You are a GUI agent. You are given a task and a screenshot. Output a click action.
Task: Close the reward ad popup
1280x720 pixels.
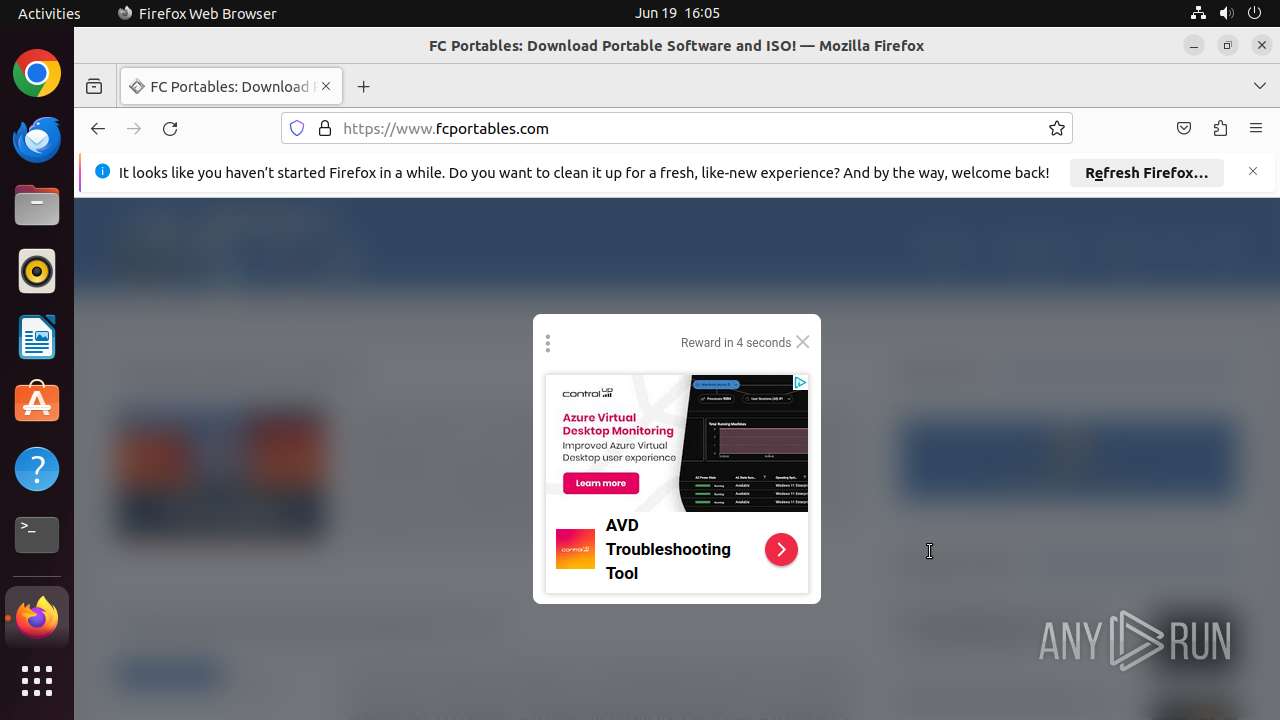[x=802, y=342]
